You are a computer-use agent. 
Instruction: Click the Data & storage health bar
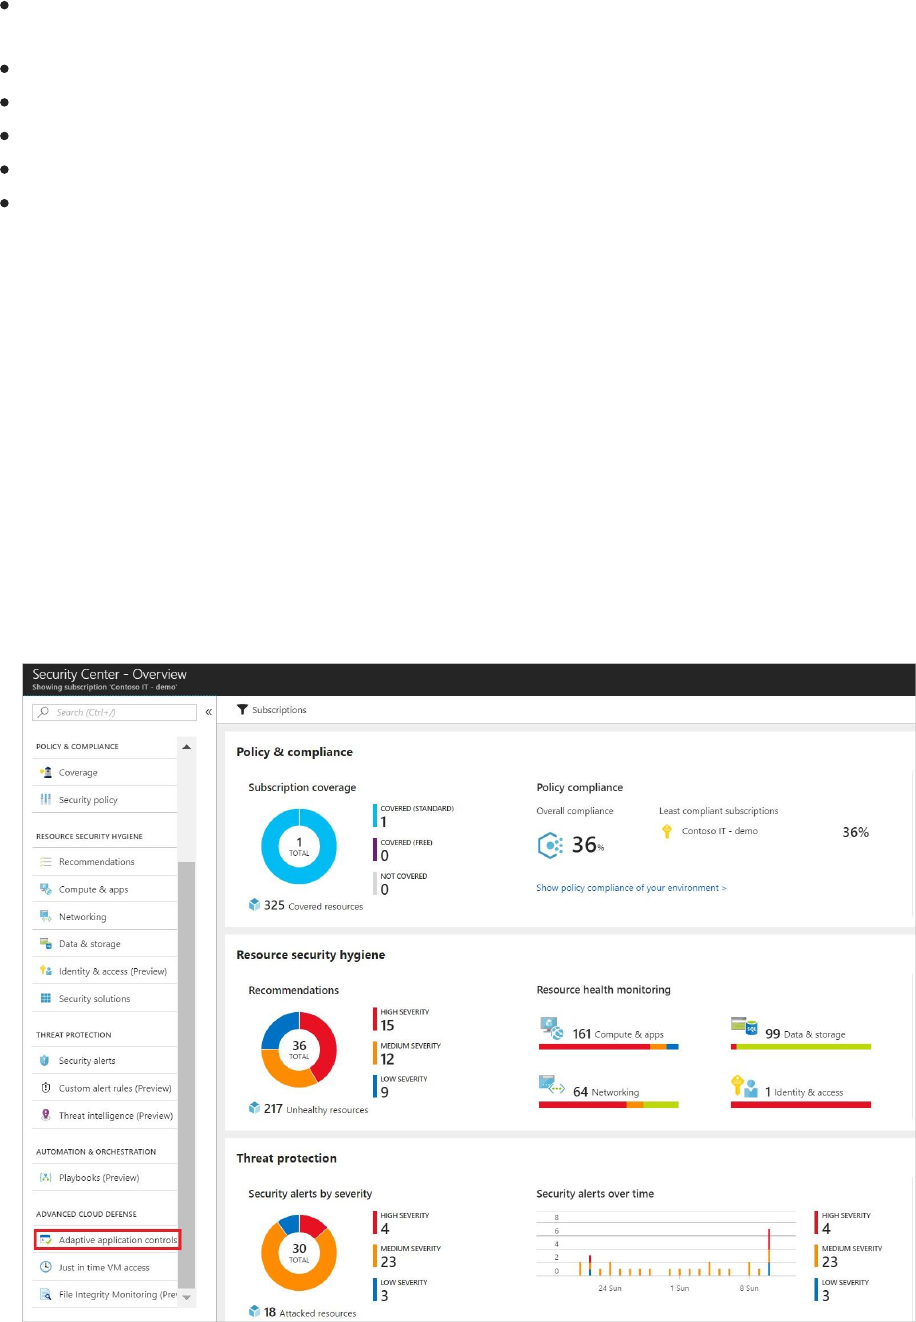point(800,1046)
